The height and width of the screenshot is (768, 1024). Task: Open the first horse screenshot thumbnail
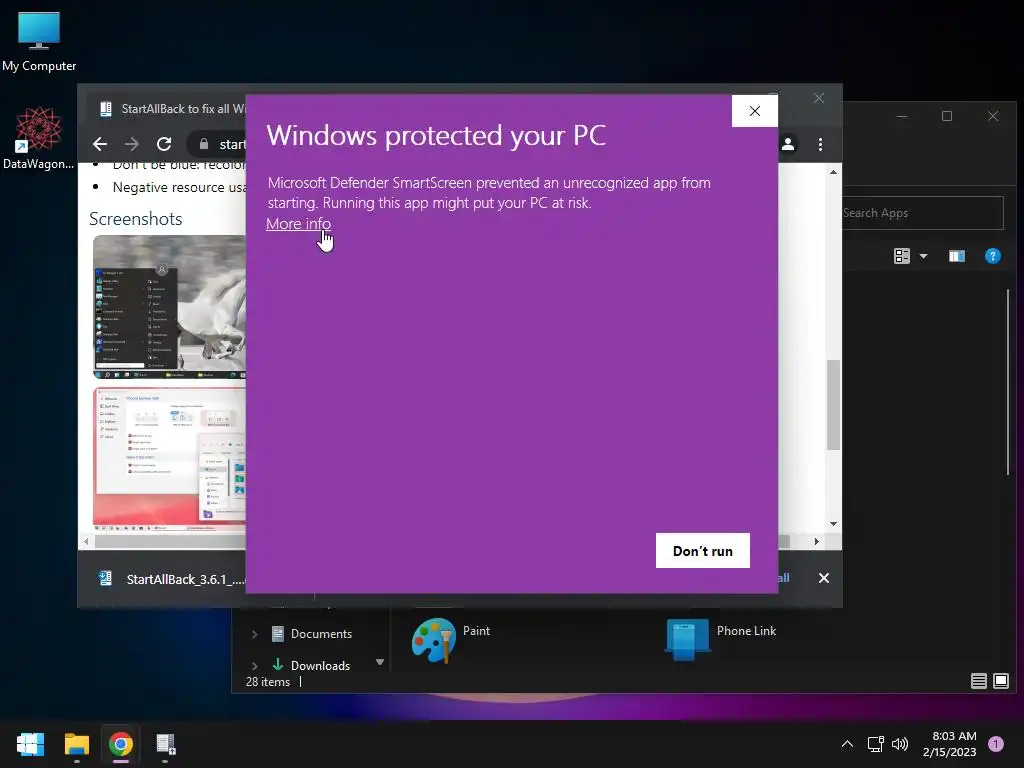coord(169,306)
